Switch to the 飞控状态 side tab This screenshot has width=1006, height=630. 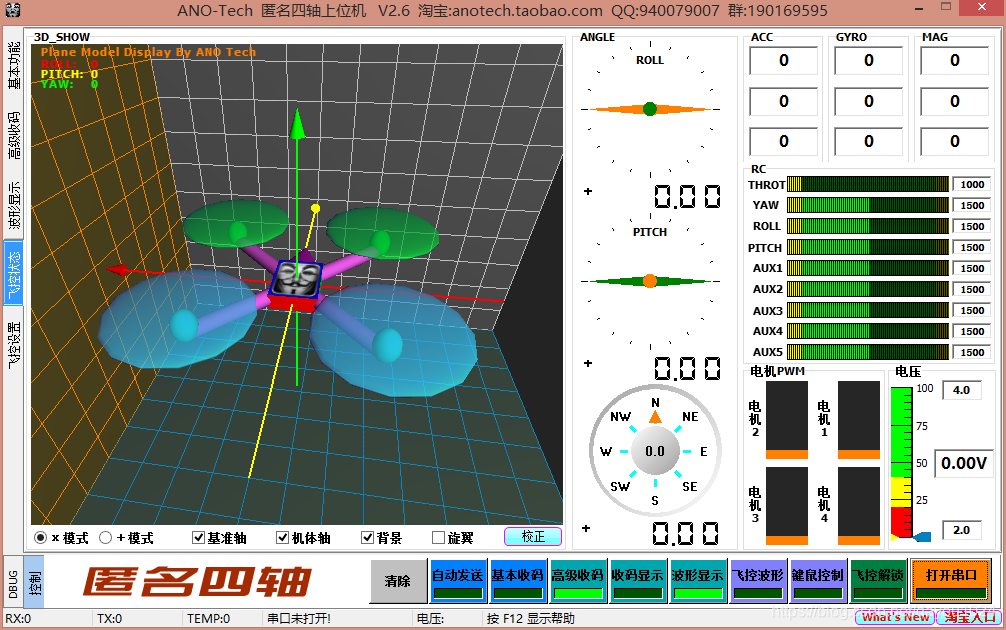[x=13, y=275]
